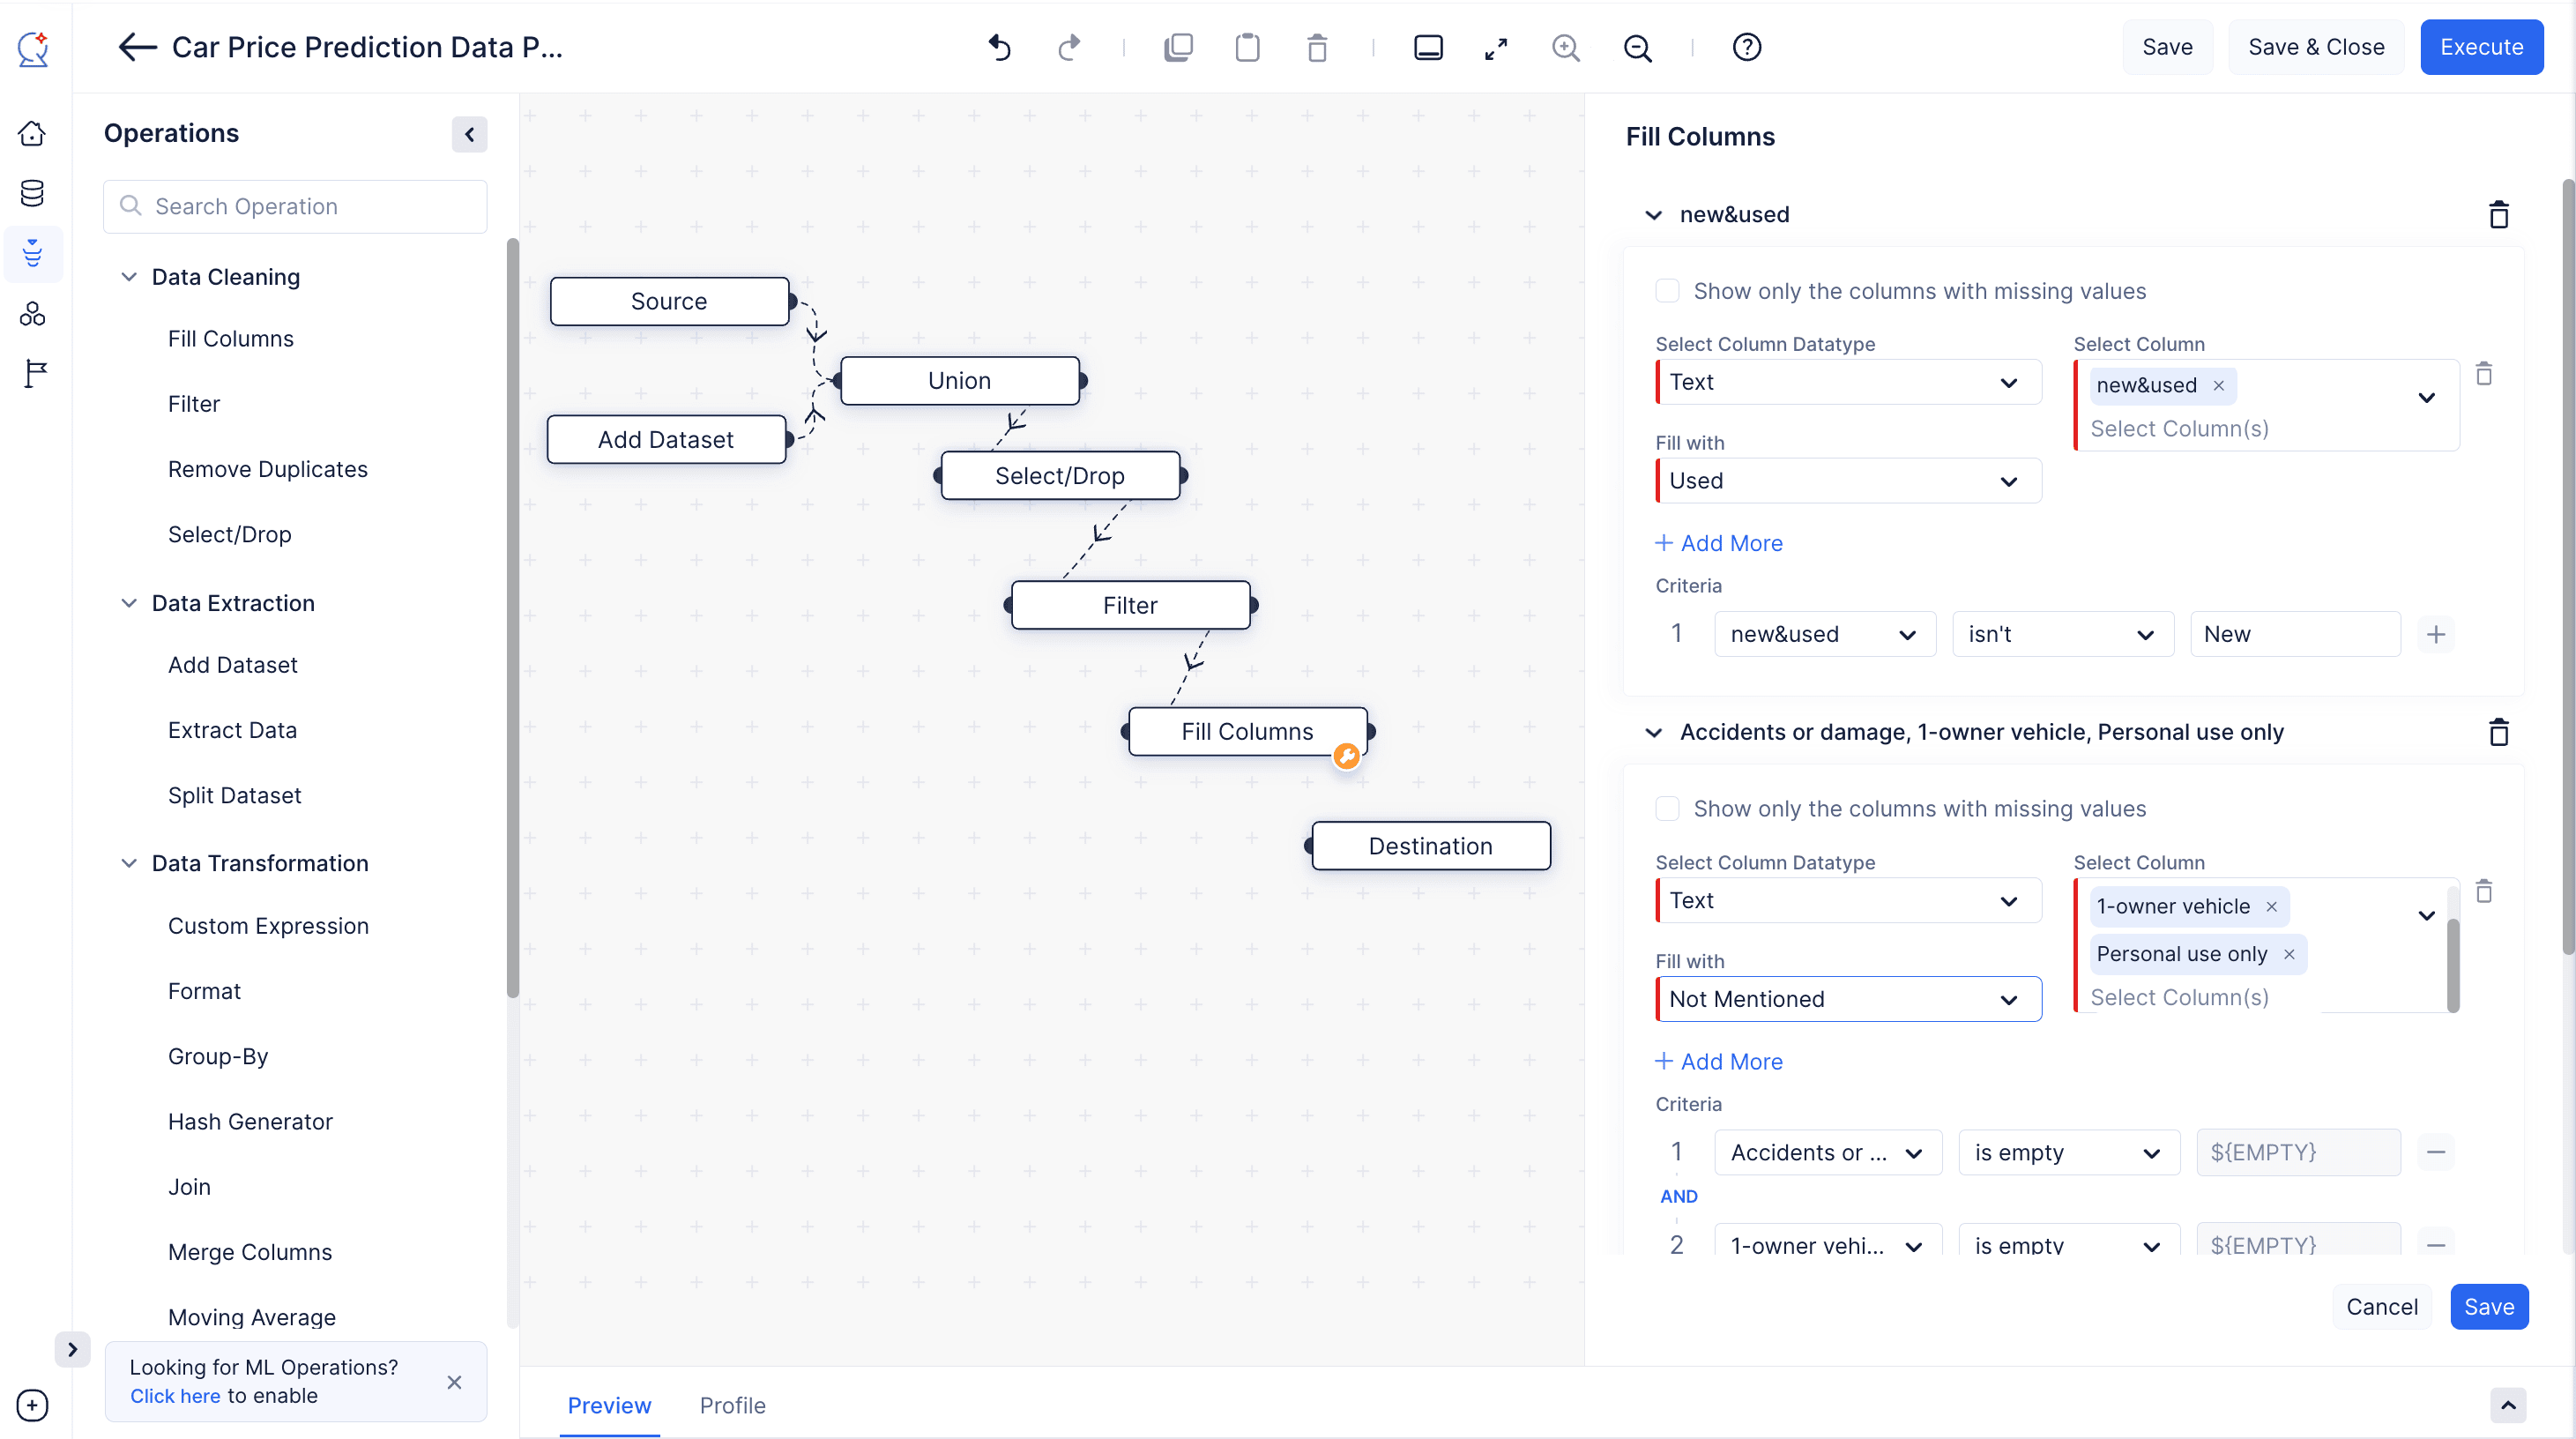Click the collapse left panel arrow
This screenshot has height=1439, width=2576.
tap(469, 135)
